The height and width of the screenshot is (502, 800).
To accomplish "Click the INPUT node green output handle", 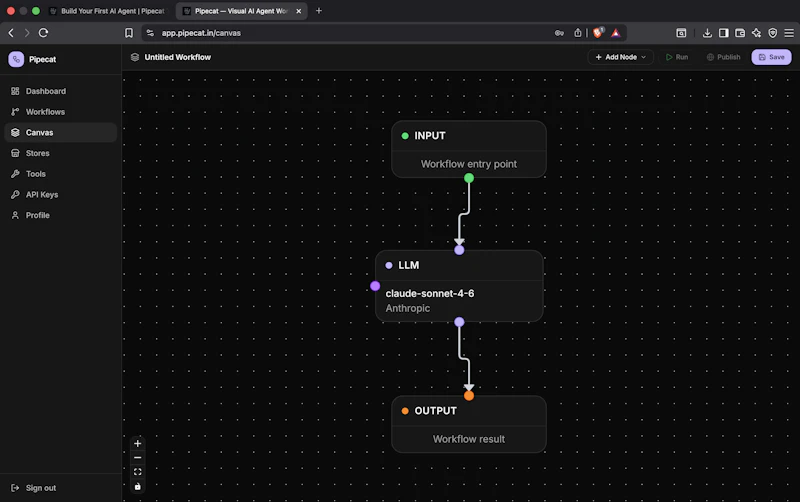I will [x=469, y=178].
